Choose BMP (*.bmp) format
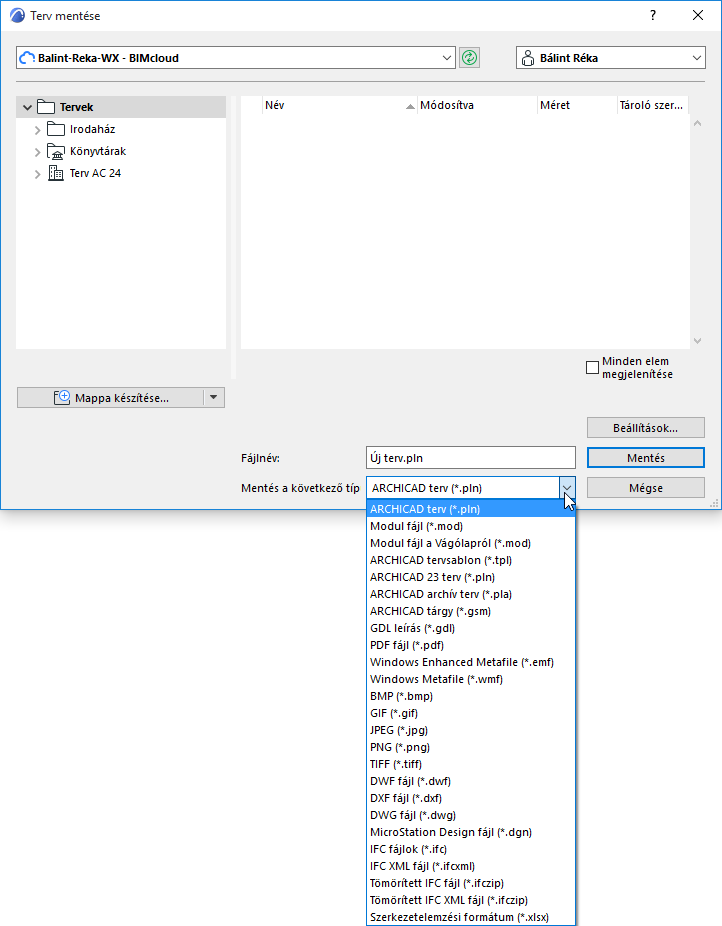This screenshot has height=926, width=722. (x=471, y=696)
